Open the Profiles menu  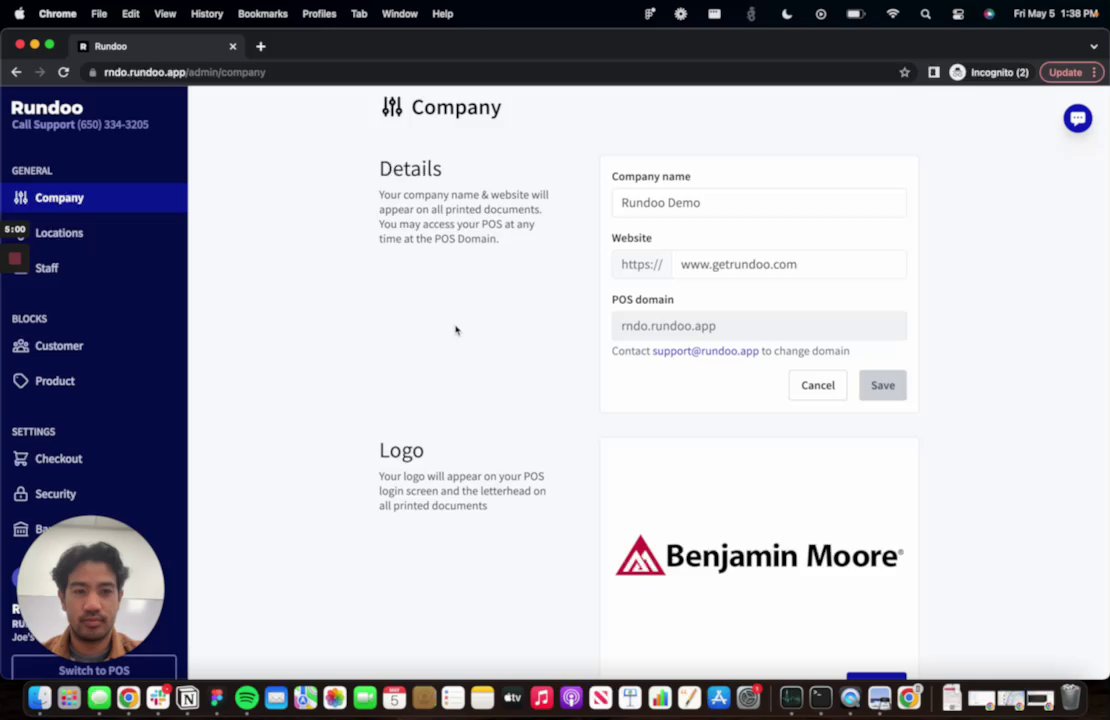[x=319, y=13]
